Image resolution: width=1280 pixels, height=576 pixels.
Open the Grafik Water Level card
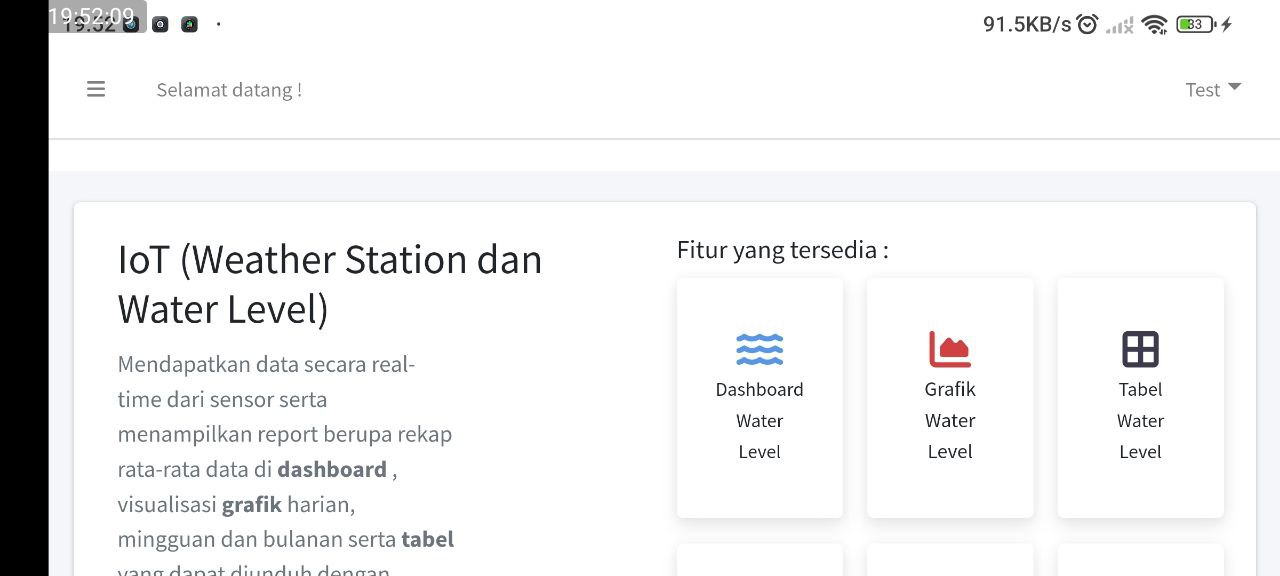[950, 398]
